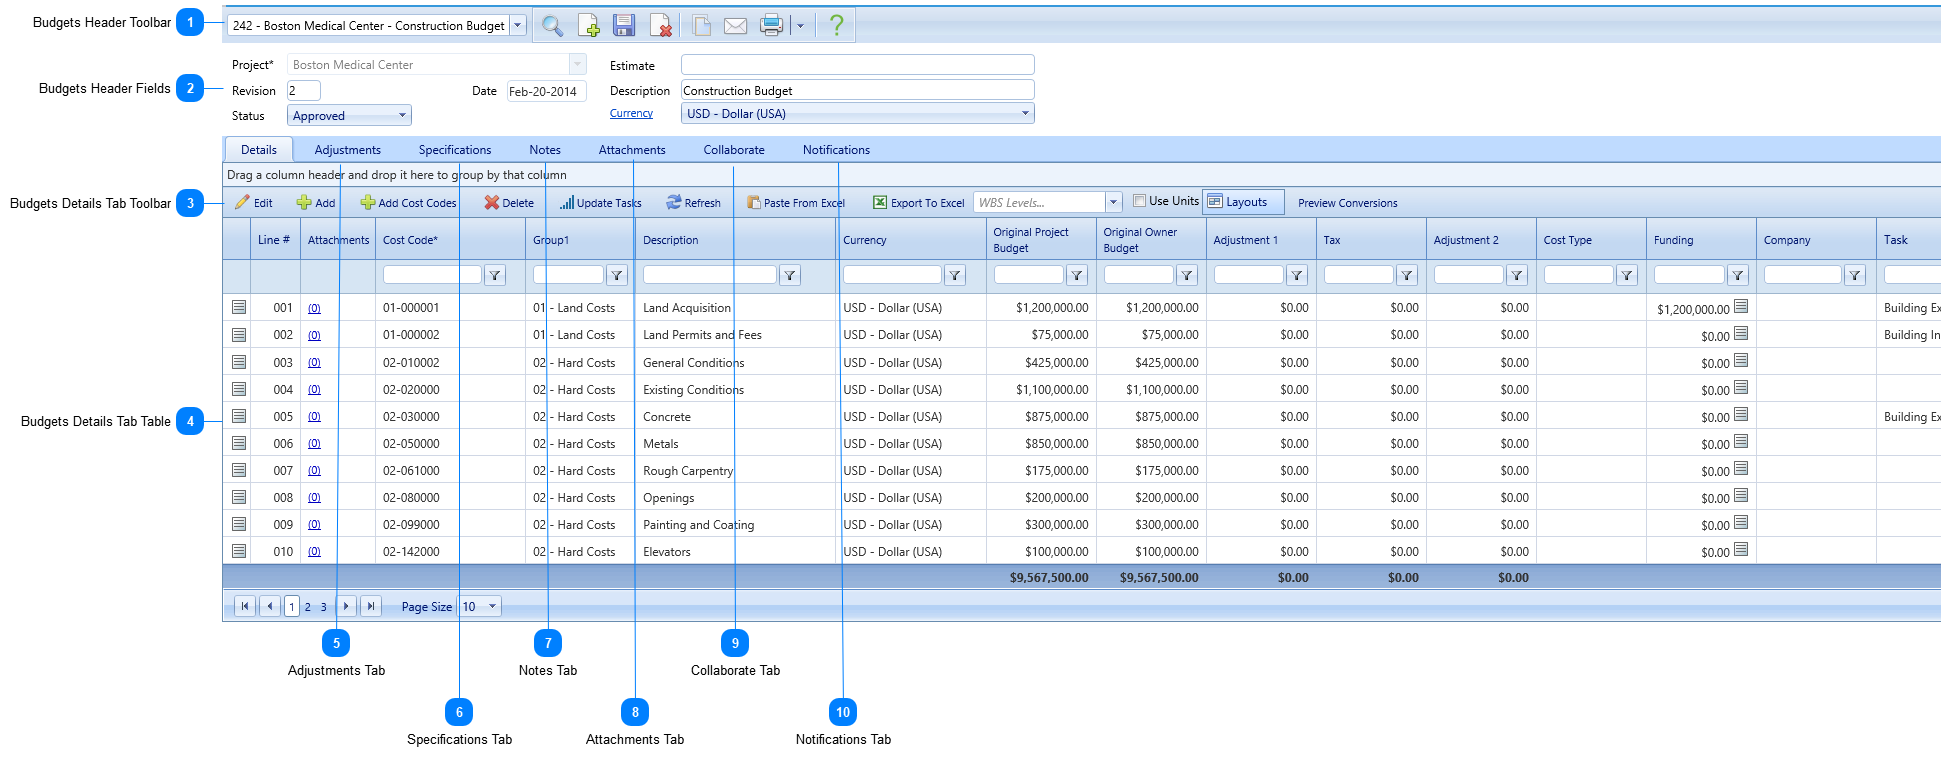Image resolution: width=1947 pixels, height=757 pixels.
Task: Switch to the Specifications tab
Action: tap(455, 150)
